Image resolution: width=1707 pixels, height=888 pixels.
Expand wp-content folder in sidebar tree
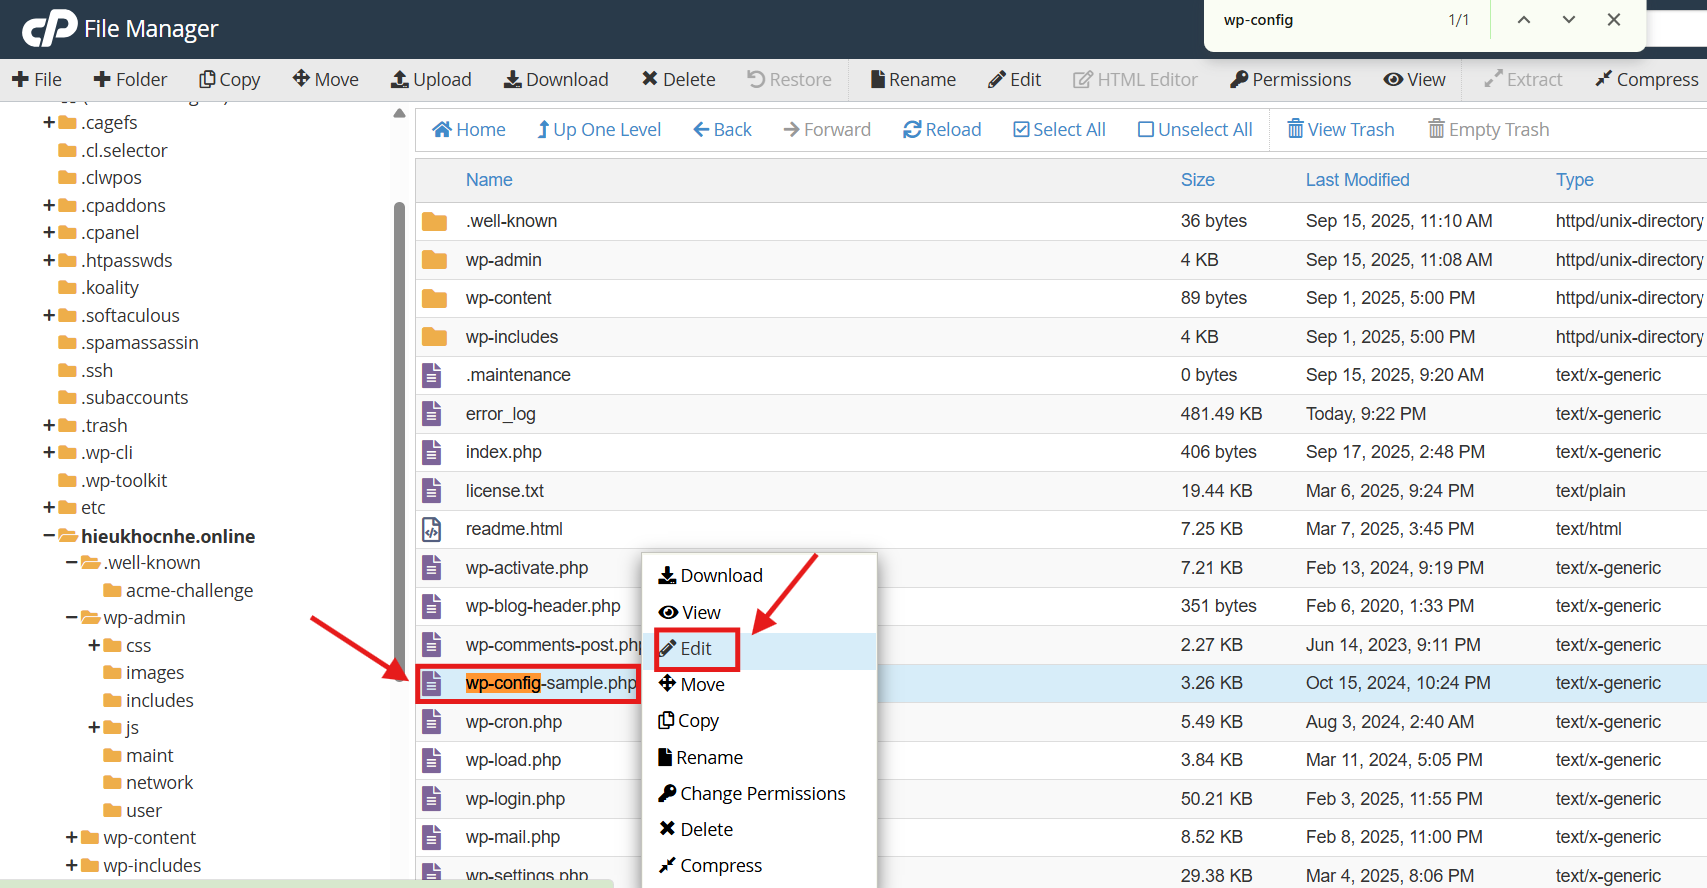click(71, 837)
